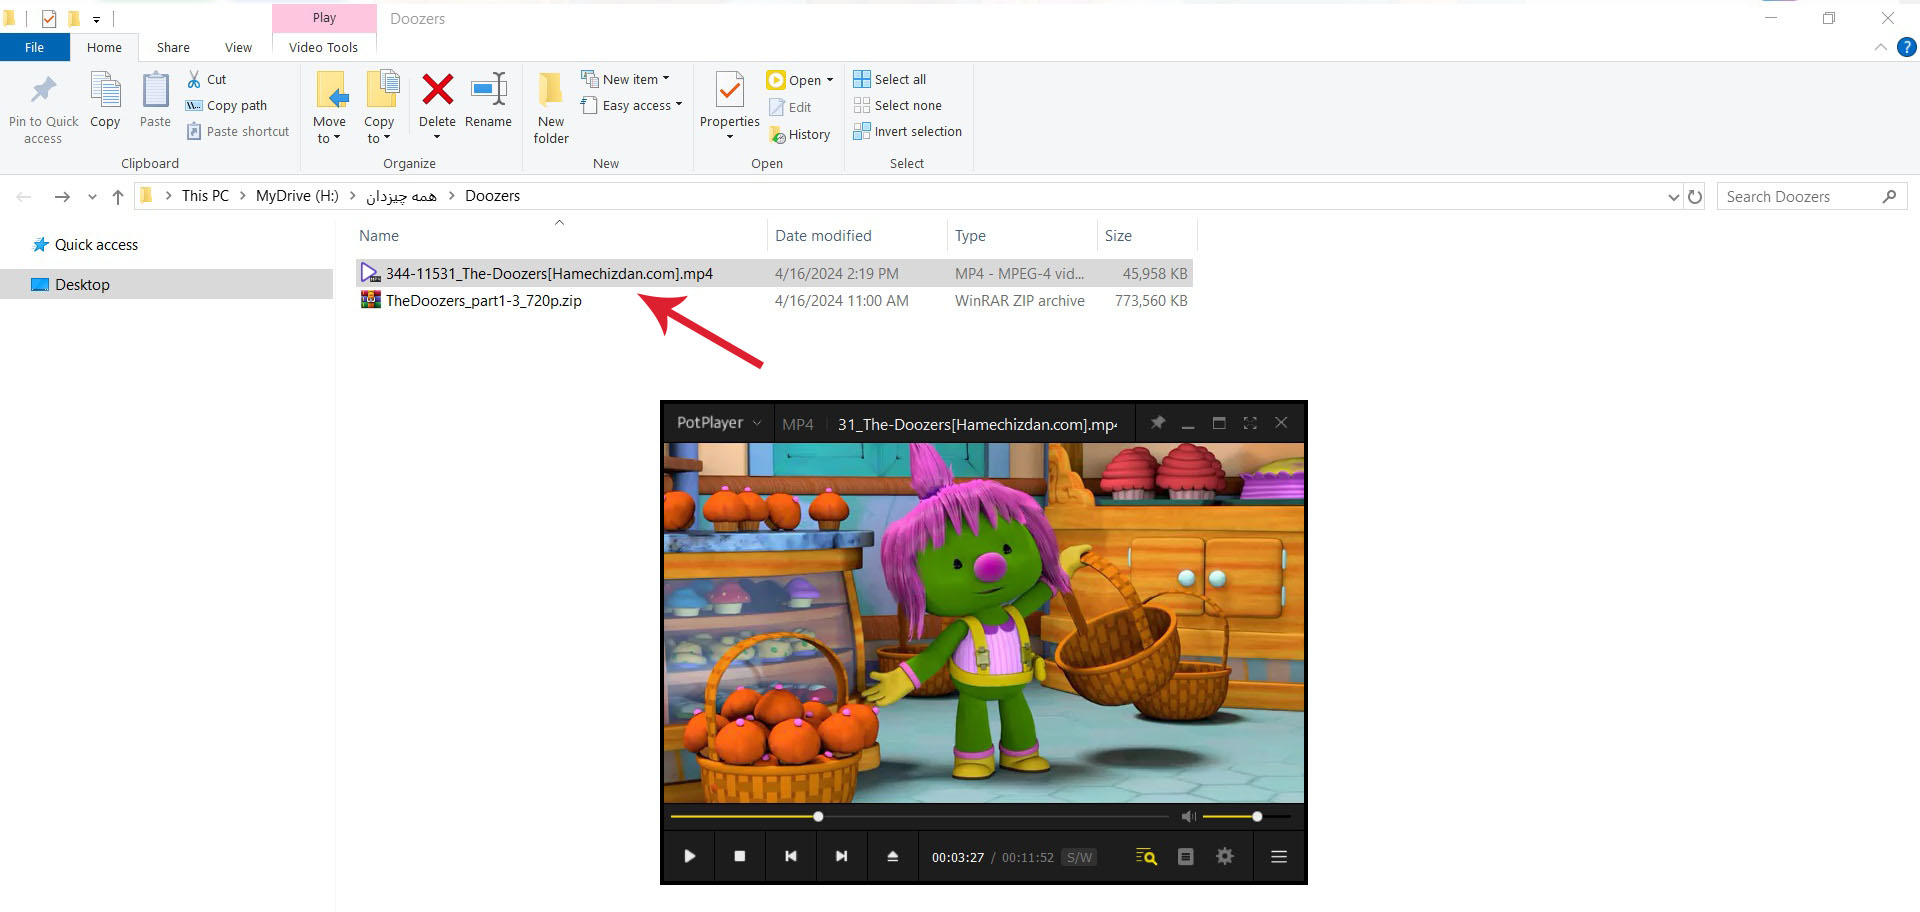The height and width of the screenshot is (912, 1920).
Task: Show file History
Action: (x=799, y=134)
